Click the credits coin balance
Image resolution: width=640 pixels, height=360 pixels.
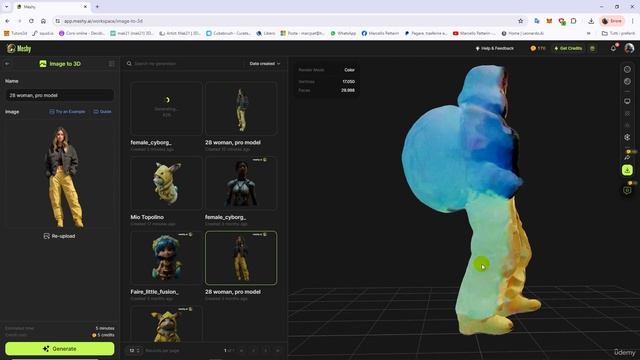tap(538, 49)
